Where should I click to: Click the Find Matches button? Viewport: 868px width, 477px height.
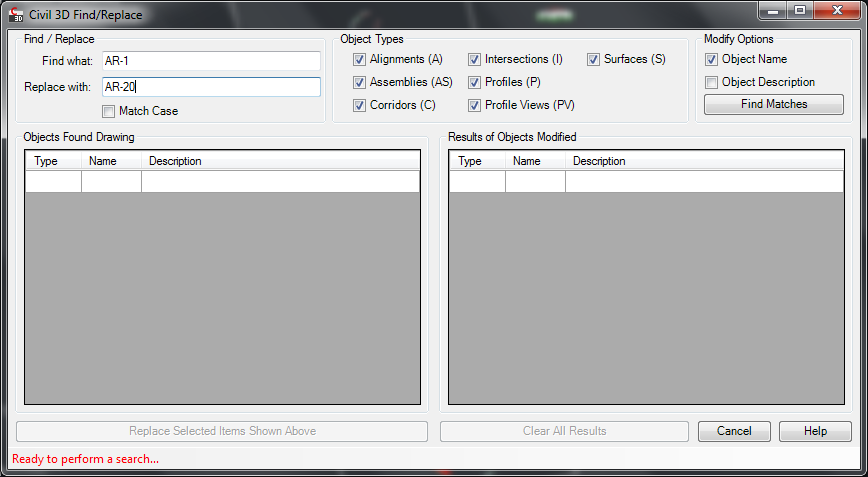tap(774, 104)
